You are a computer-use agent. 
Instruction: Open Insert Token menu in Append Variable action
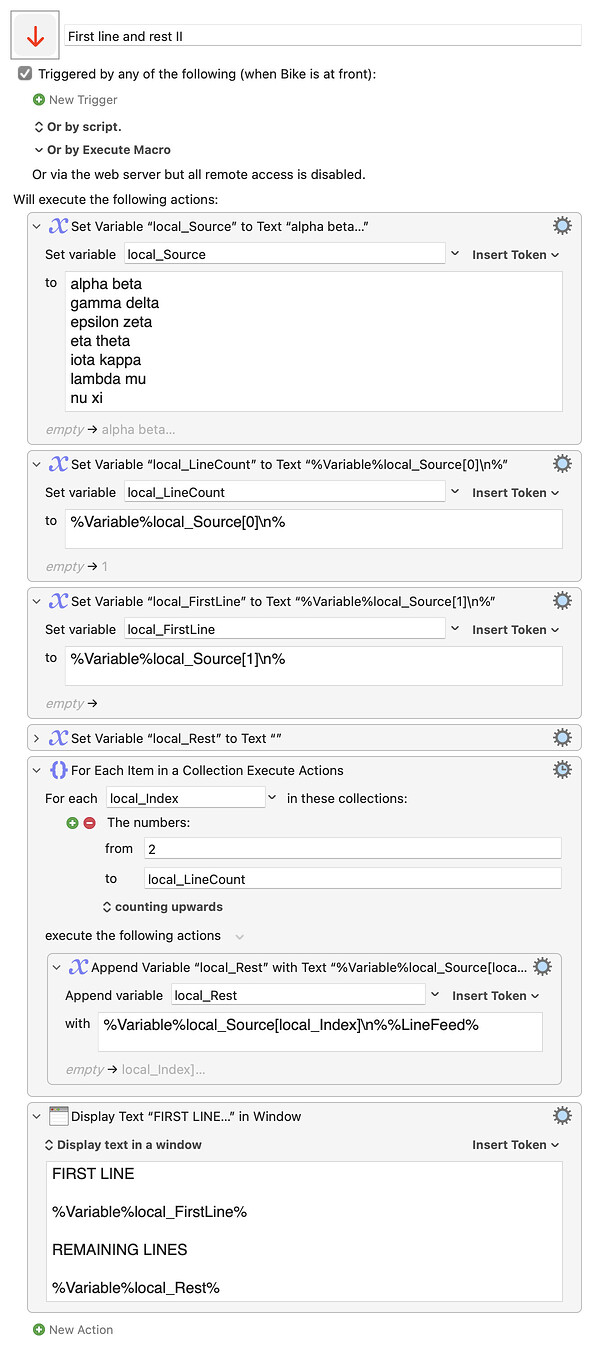point(495,996)
